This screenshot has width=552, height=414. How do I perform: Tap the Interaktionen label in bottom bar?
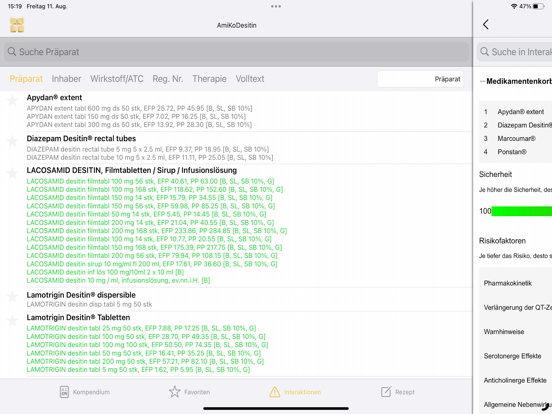(x=302, y=392)
